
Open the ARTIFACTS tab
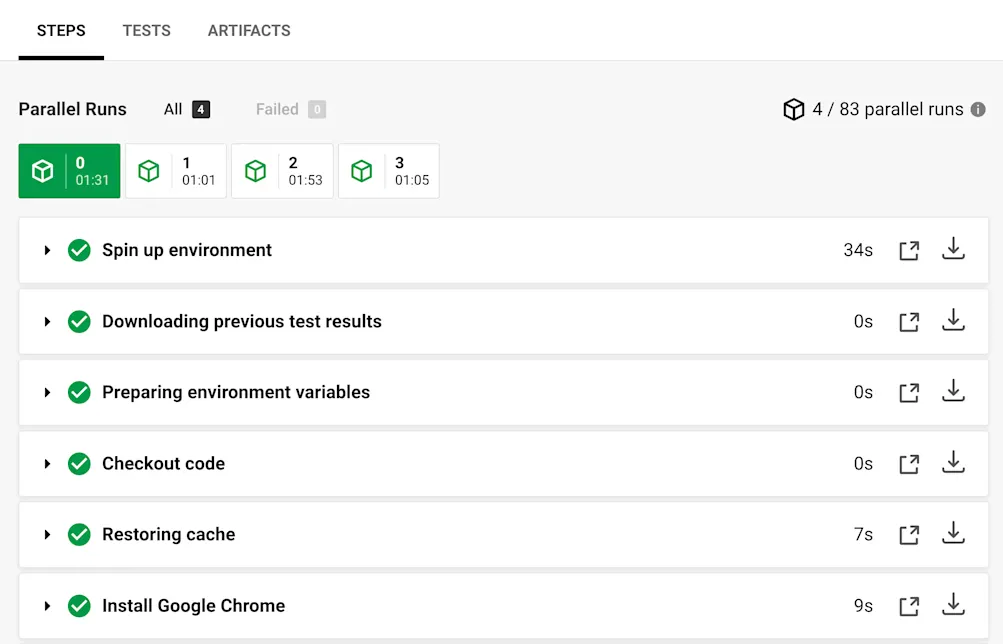pyautogui.click(x=249, y=30)
